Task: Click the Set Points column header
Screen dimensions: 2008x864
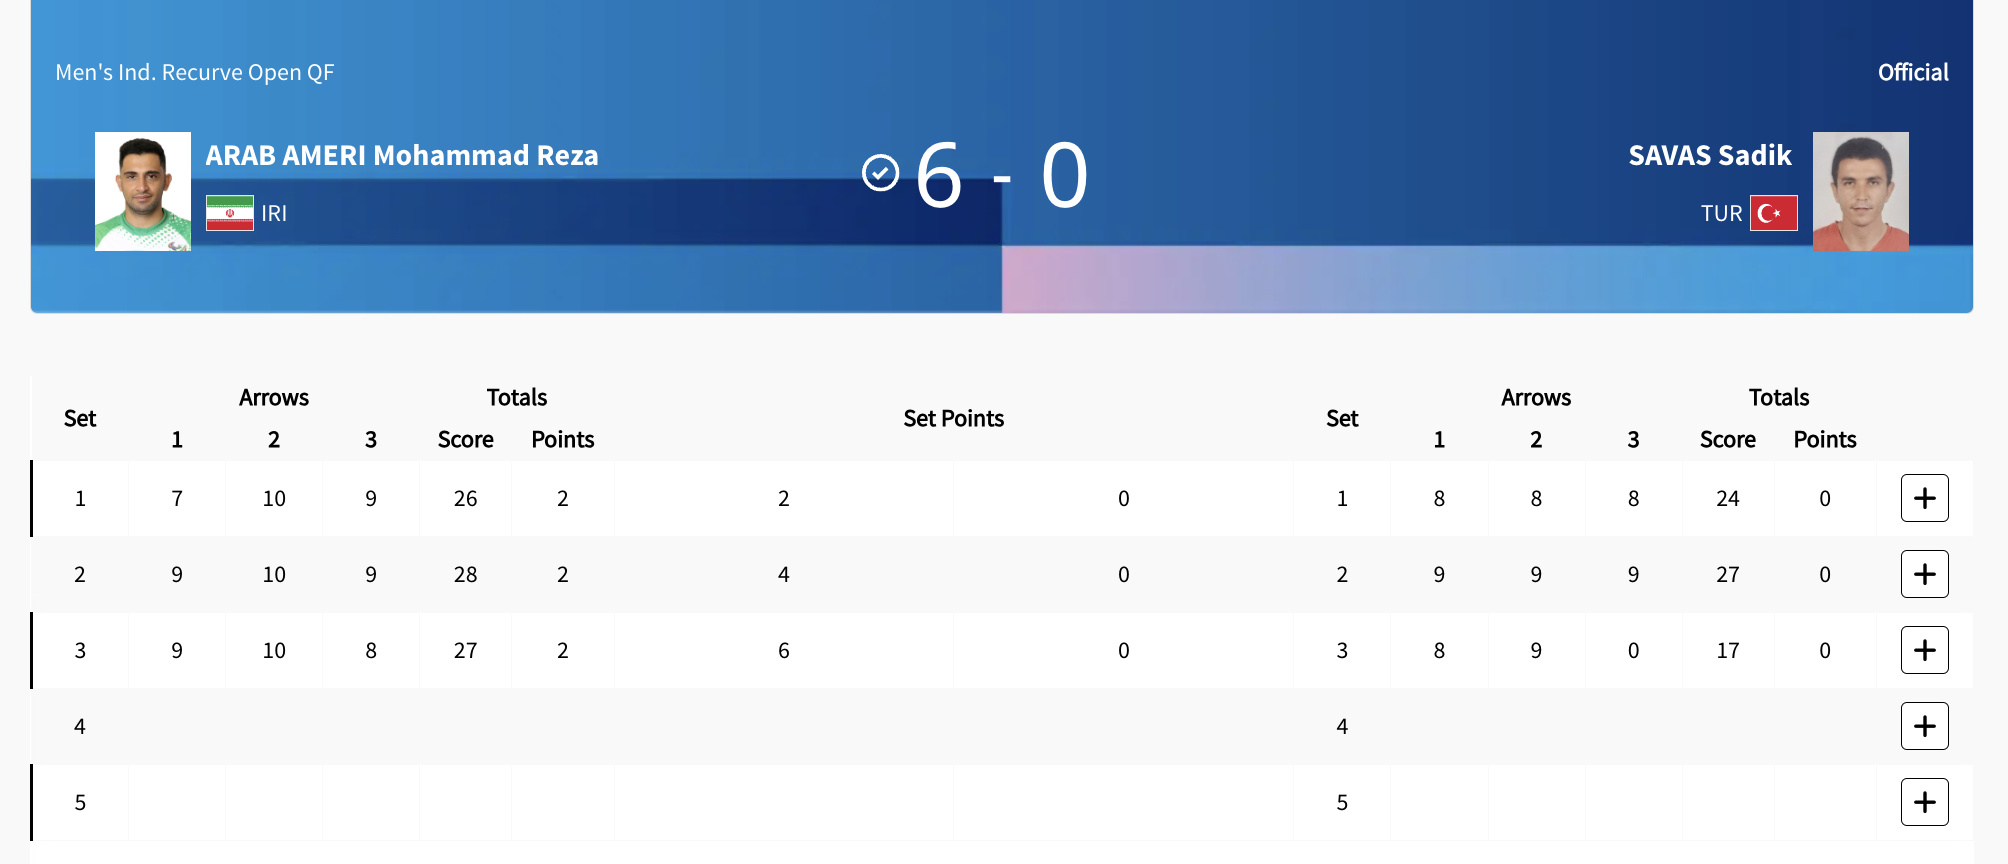Action: [x=953, y=418]
